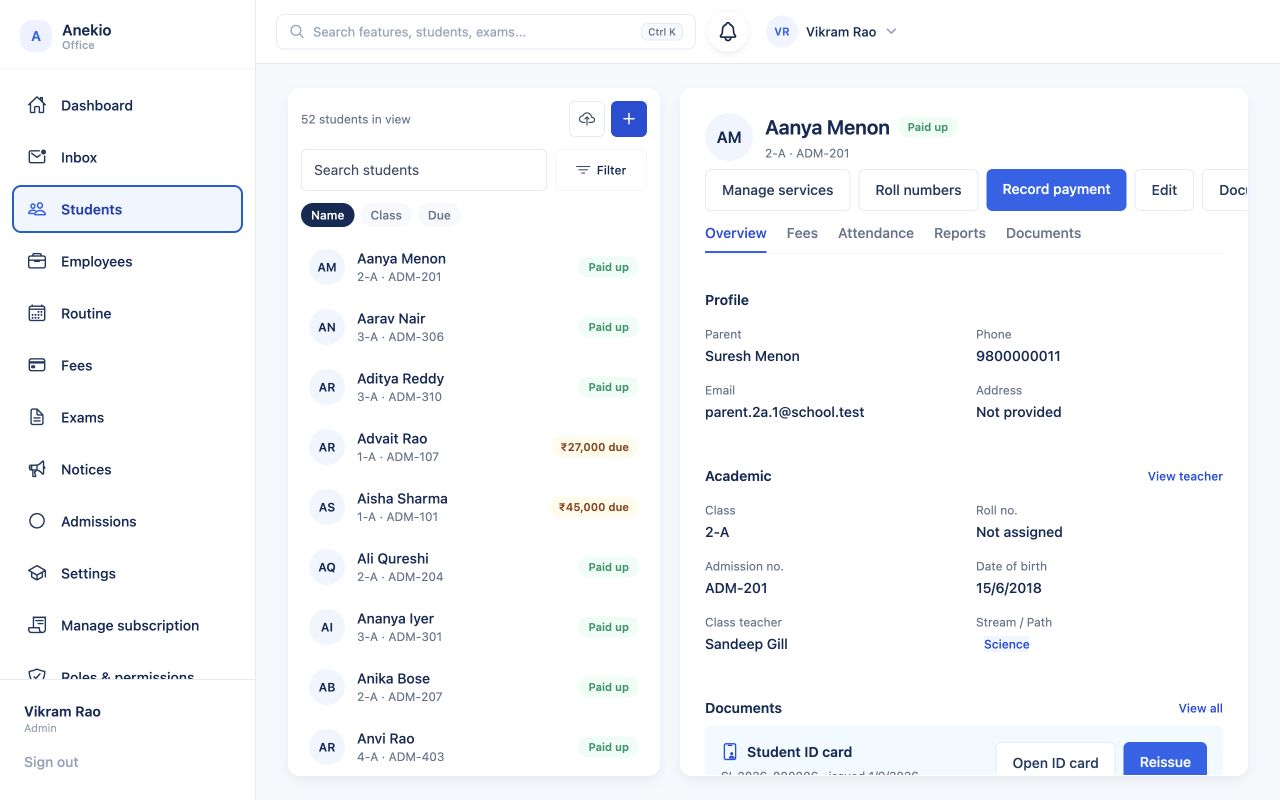Viewport: 1280px width, 800px height.
Task: Switch to the Documents tab
Action: (x=1043, y=233)
